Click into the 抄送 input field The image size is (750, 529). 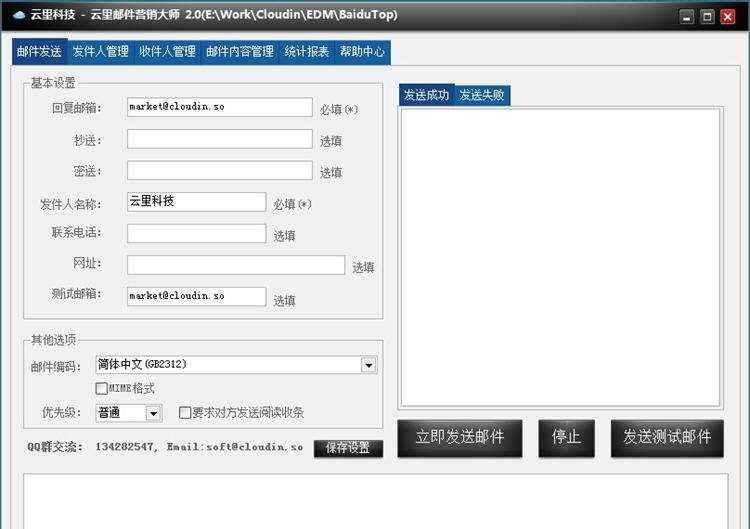[220, 139]
